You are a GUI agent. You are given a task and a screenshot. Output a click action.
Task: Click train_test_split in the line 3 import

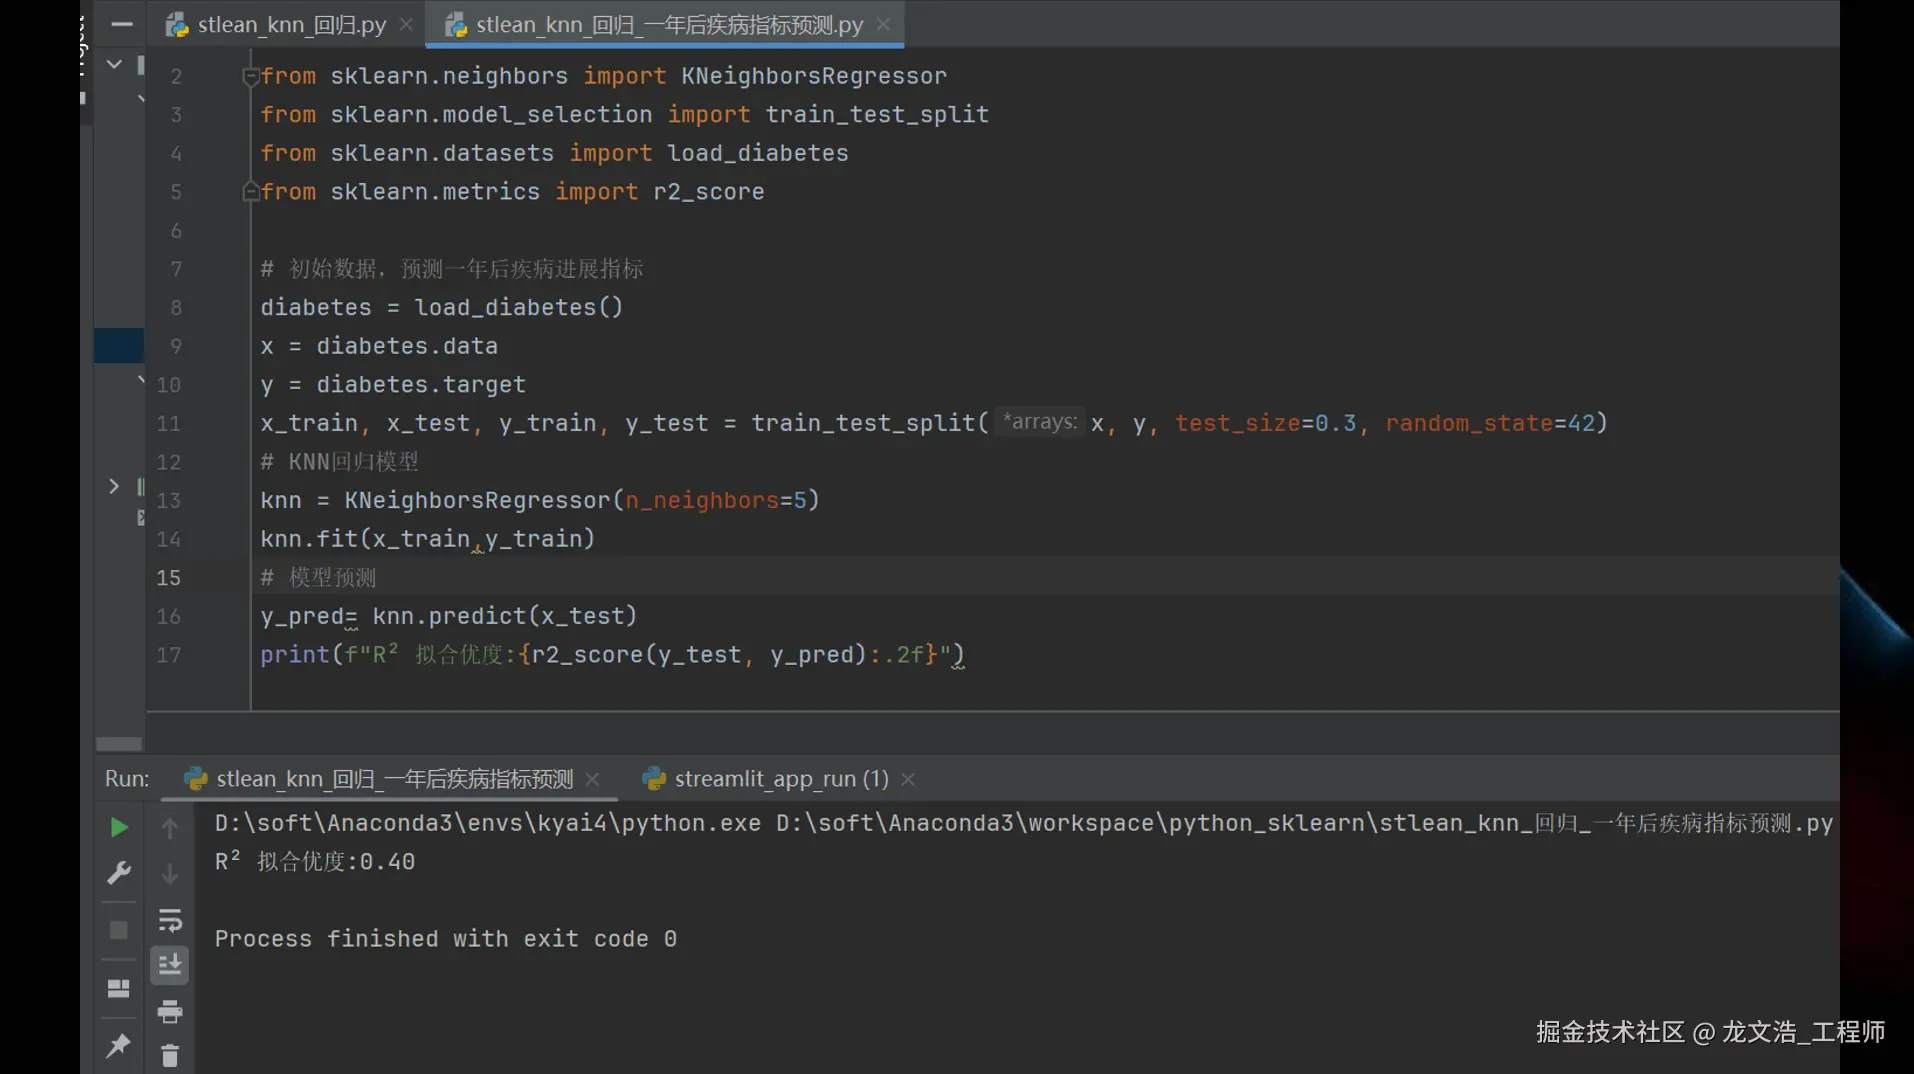click(877, 114)
